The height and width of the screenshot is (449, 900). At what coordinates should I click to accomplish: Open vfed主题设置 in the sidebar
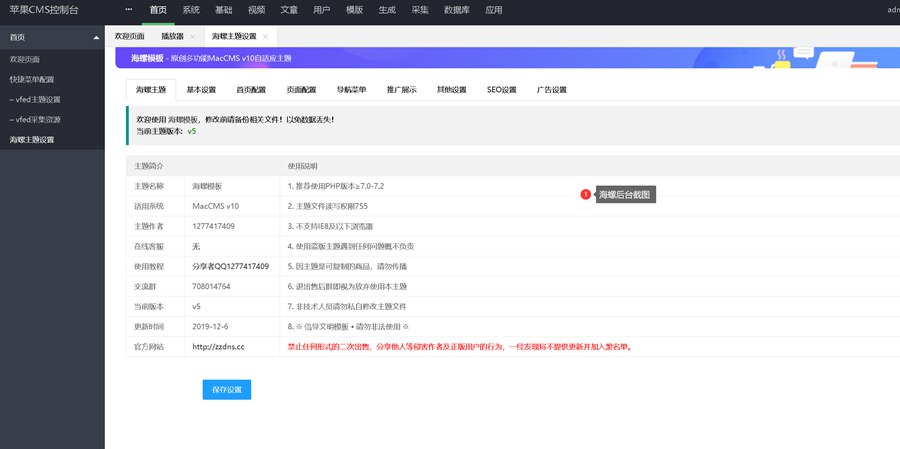point(35,99)
